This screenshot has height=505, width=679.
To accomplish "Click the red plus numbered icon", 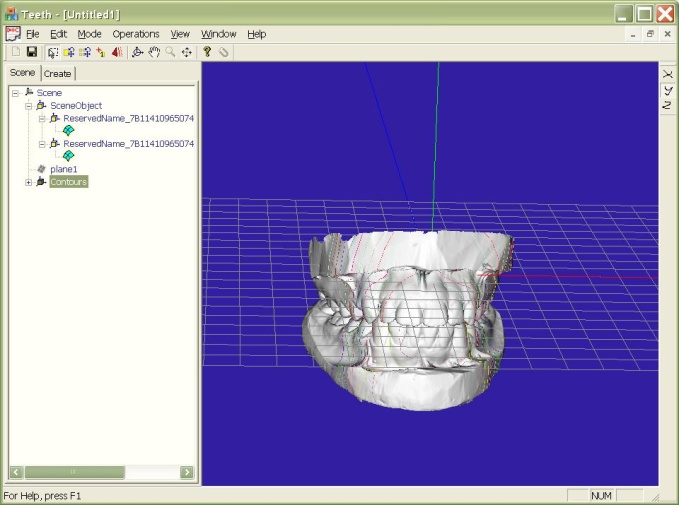I will click(101, 52).
